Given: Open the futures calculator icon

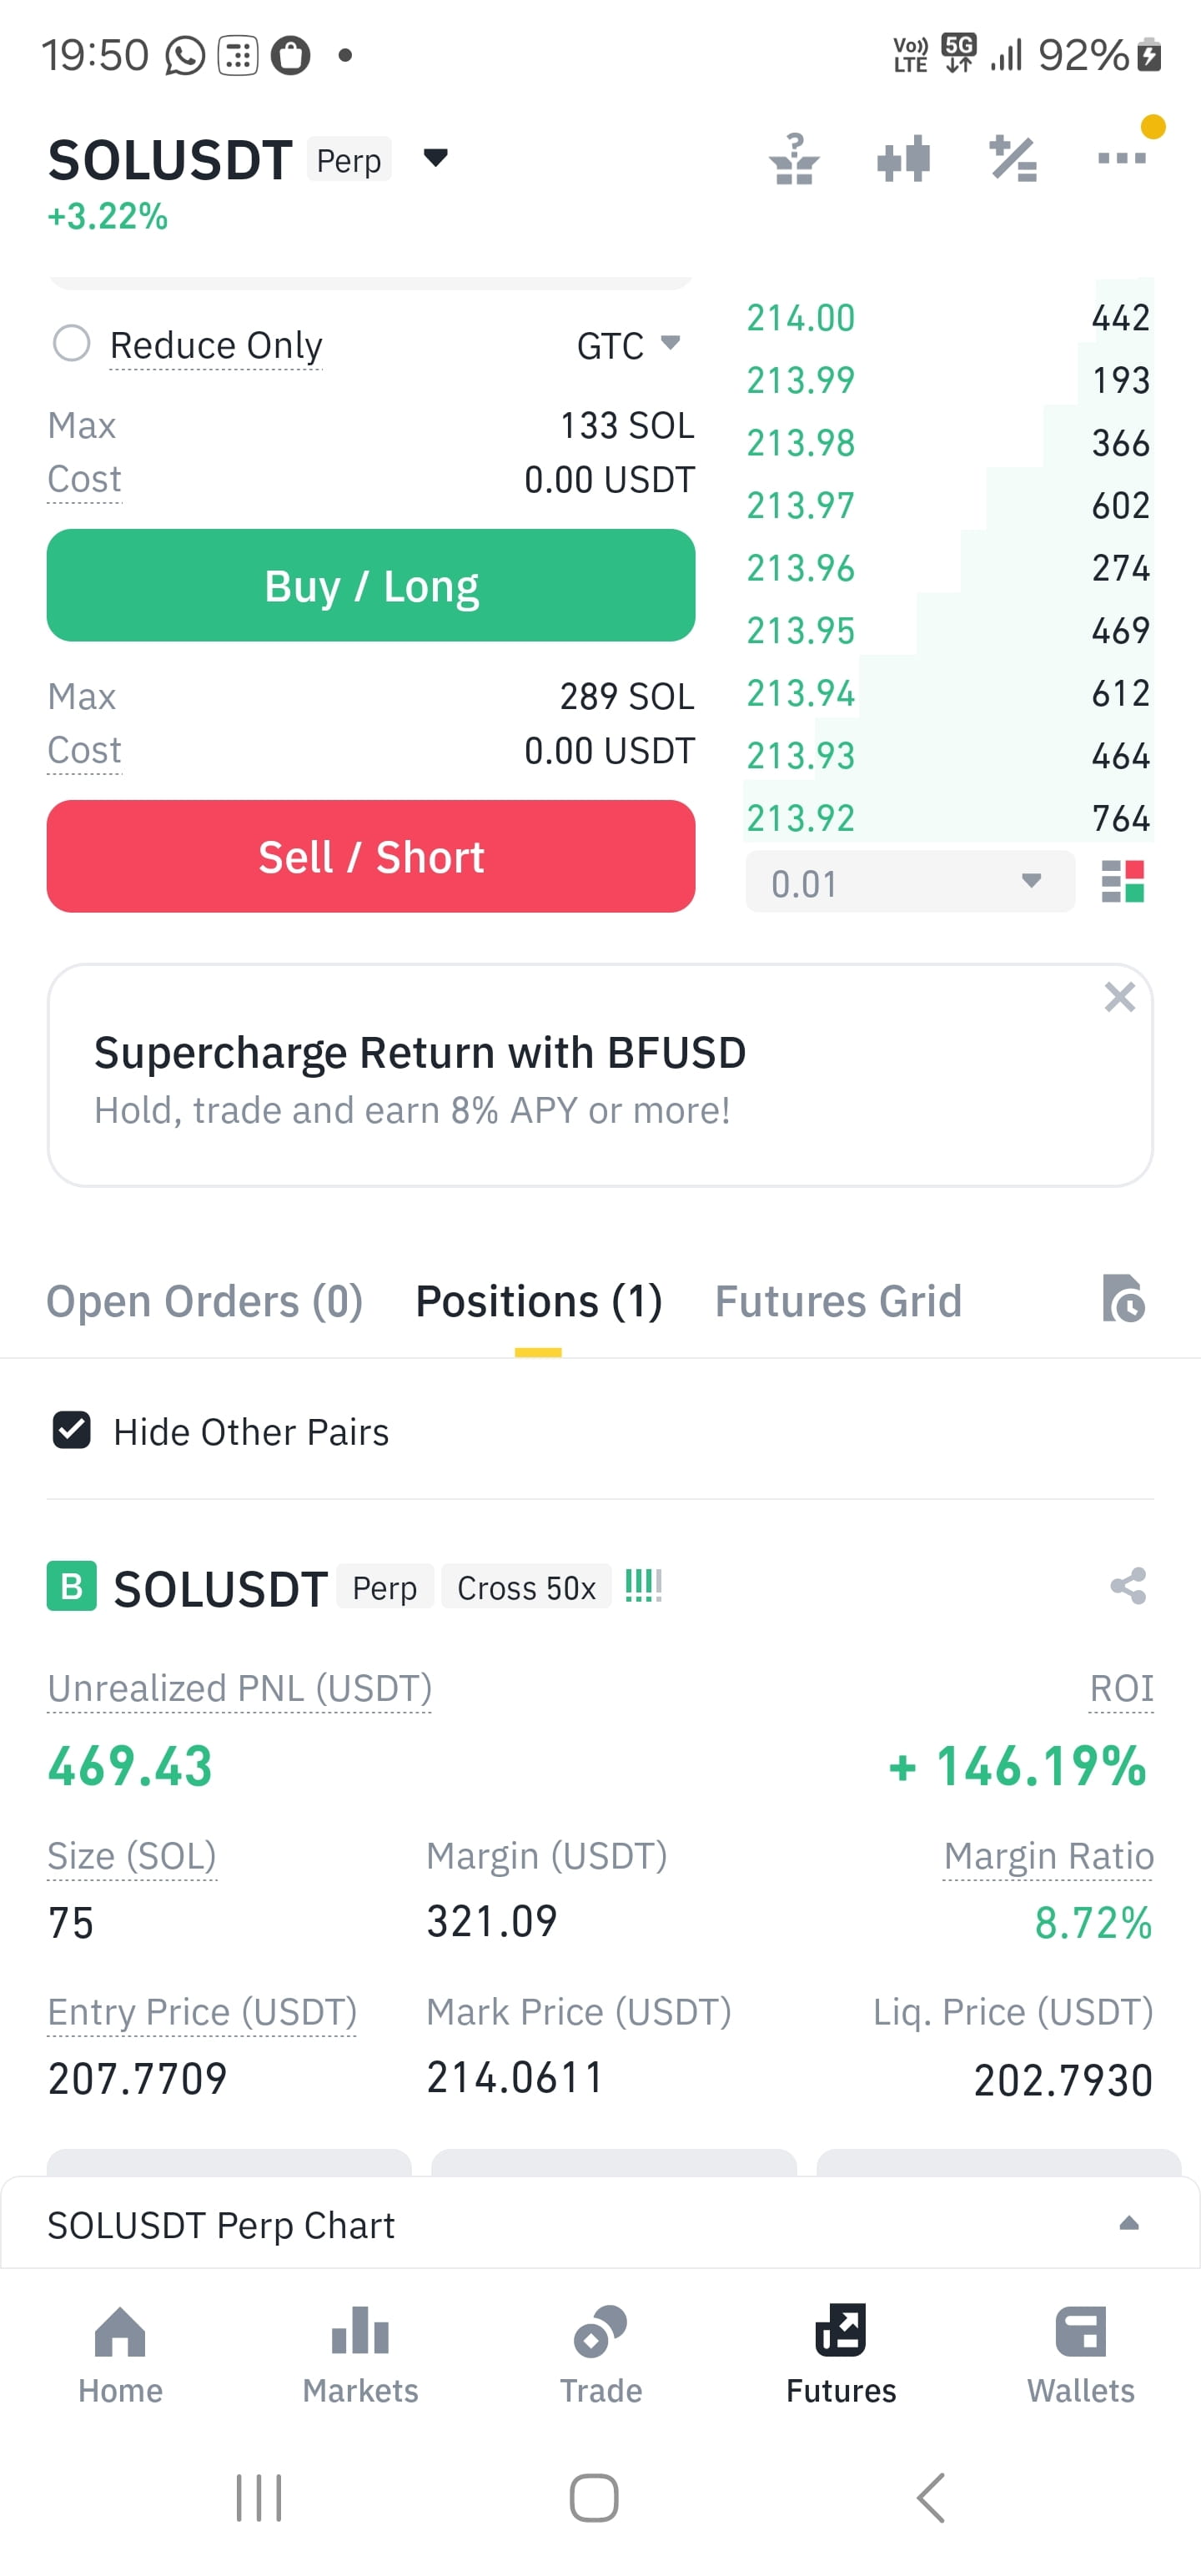Looking at the screenshot, I should tap(1013, 159).
